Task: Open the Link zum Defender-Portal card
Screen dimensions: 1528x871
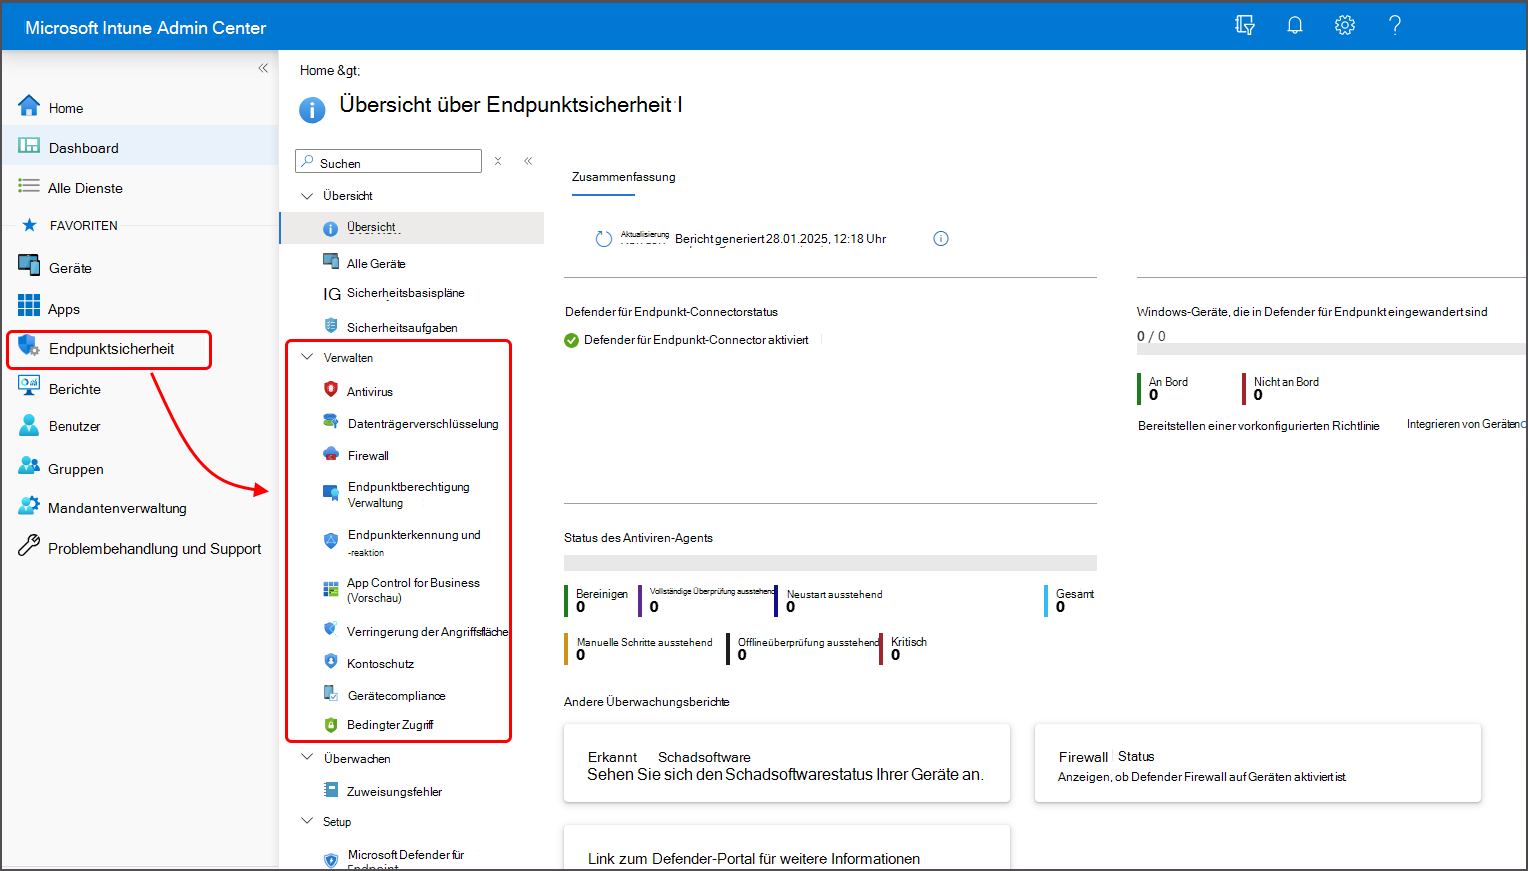Action: 787,847
